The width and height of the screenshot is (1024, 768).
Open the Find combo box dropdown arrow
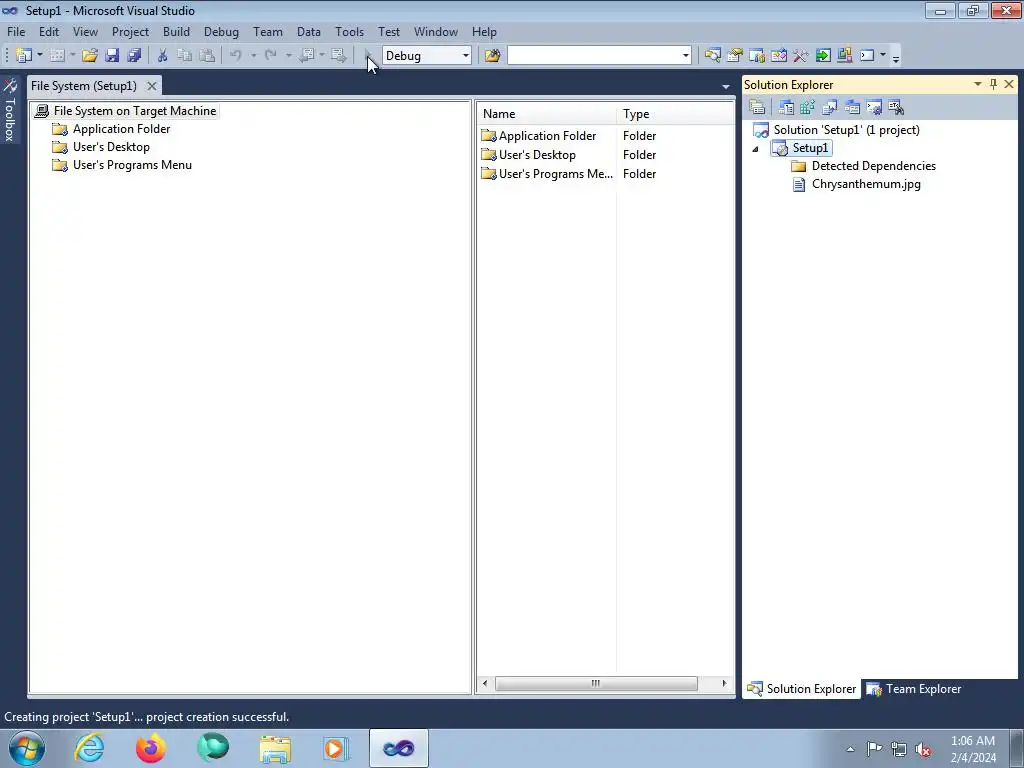[x=685, y=56]
